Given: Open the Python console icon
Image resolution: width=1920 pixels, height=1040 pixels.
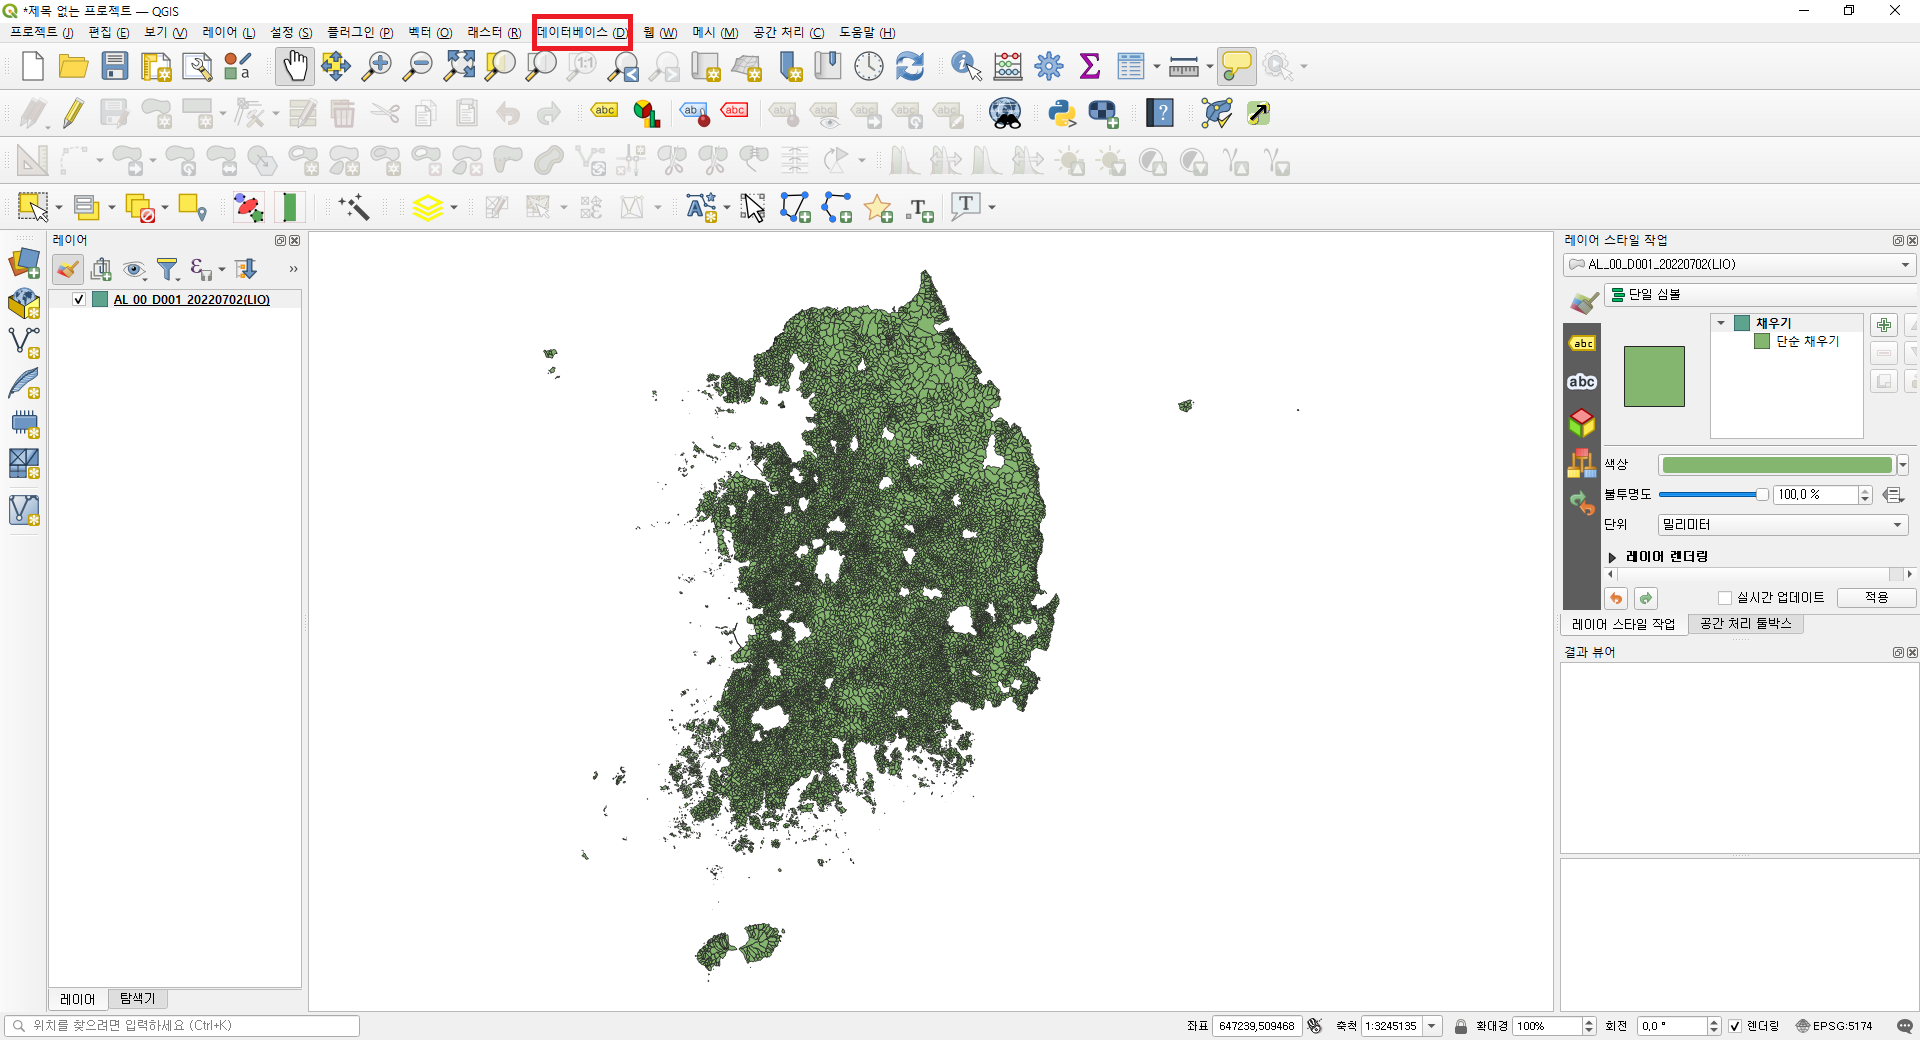Looking at the screenshot, I should 1062,113.
